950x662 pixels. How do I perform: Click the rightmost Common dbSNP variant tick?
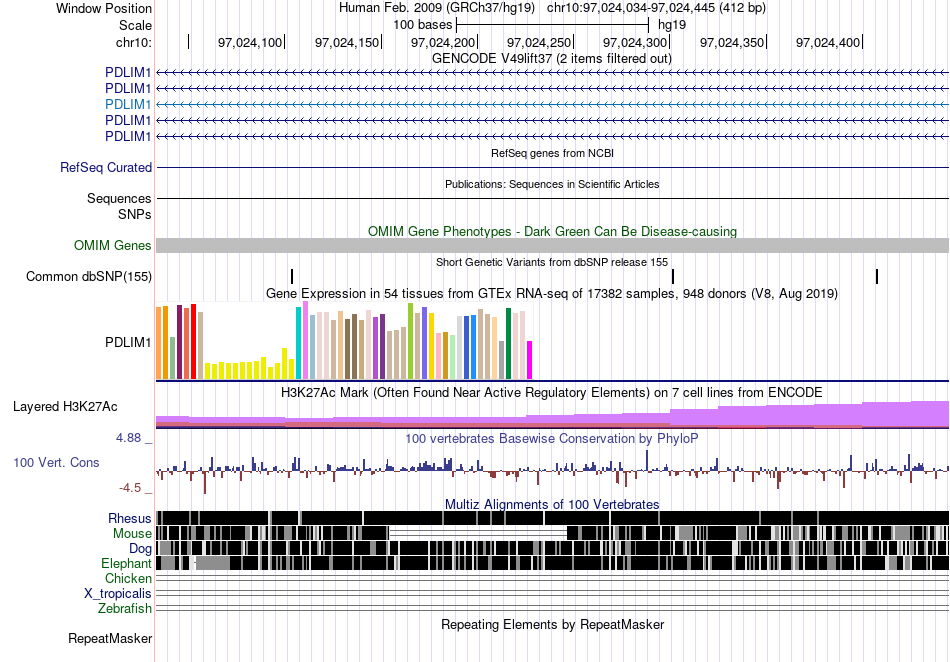[x=877, y=276]
